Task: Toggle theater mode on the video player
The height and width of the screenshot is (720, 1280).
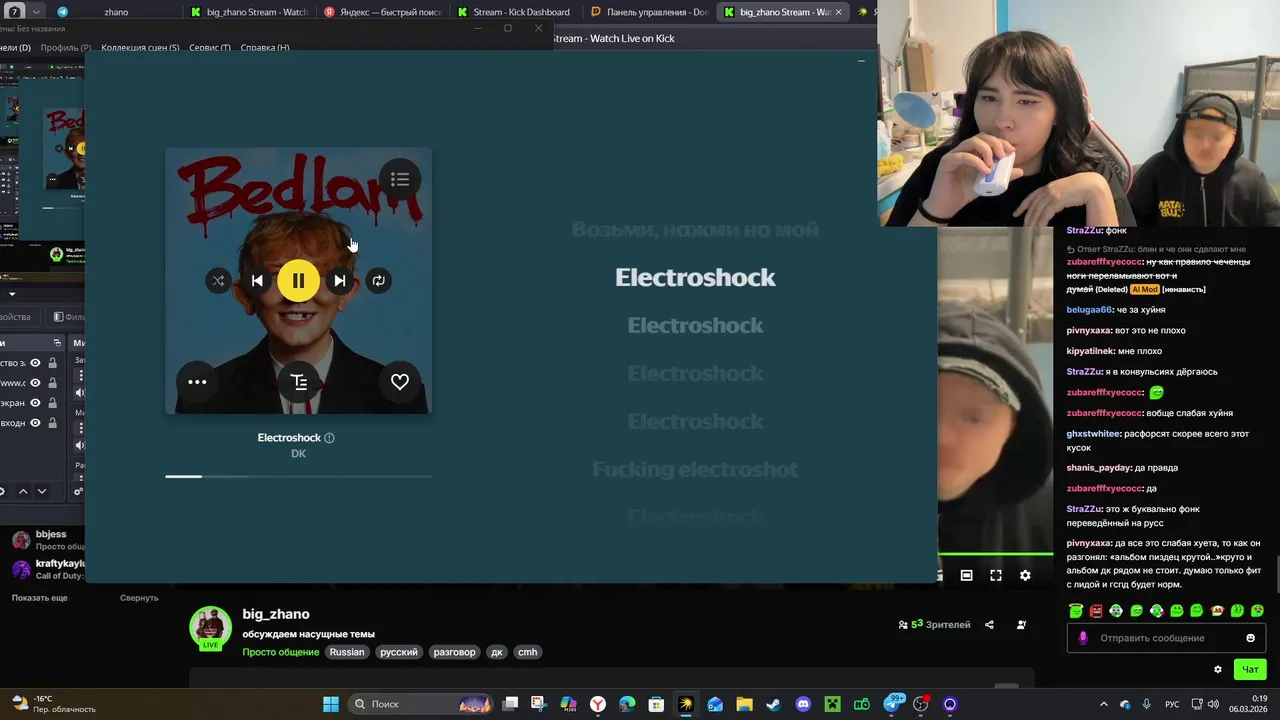Action: (966, 575)
